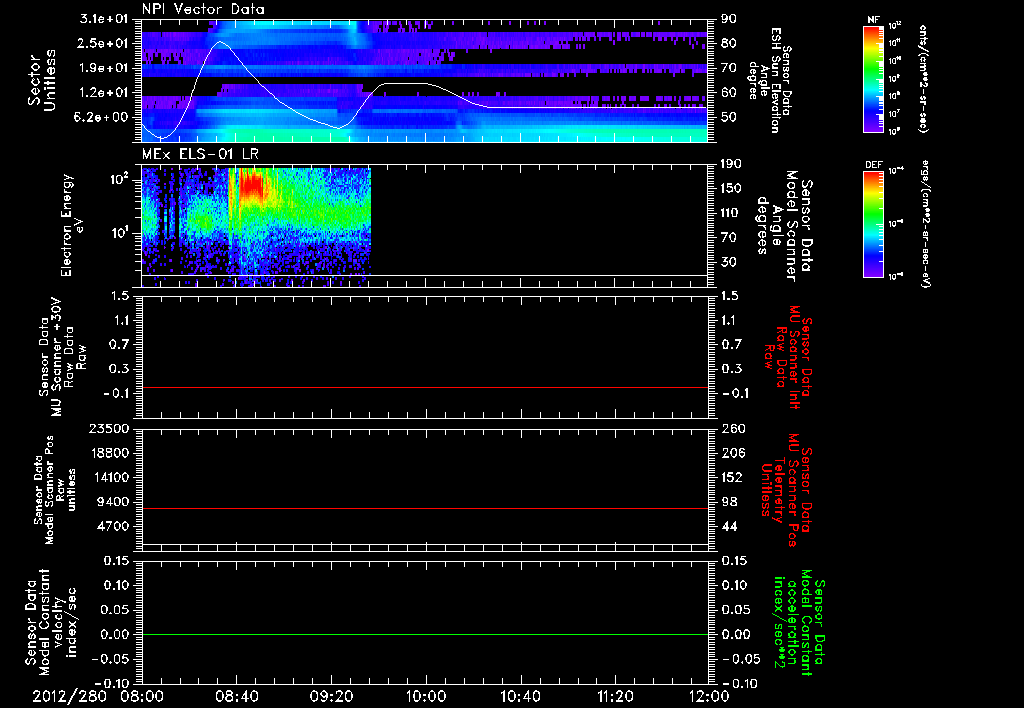Screen dimensions: 1024x708
Task: Click the 1.2e+01 sector tick value
Action: [x=104, y=93]
